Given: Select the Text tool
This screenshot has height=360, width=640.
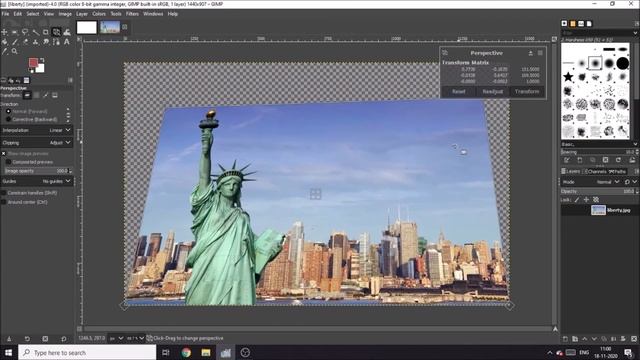Looking at the screenshot, I should point(67,42).
